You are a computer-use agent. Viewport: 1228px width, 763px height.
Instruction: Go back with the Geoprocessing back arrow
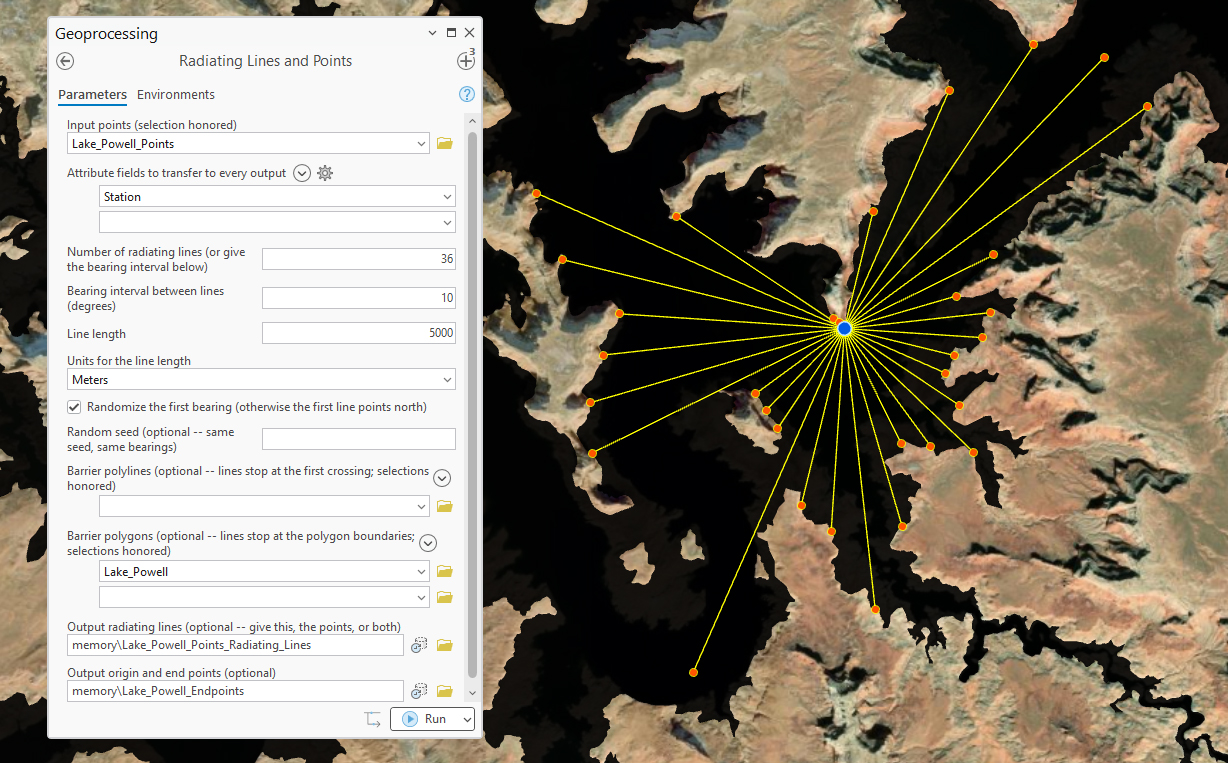point(66,61)
